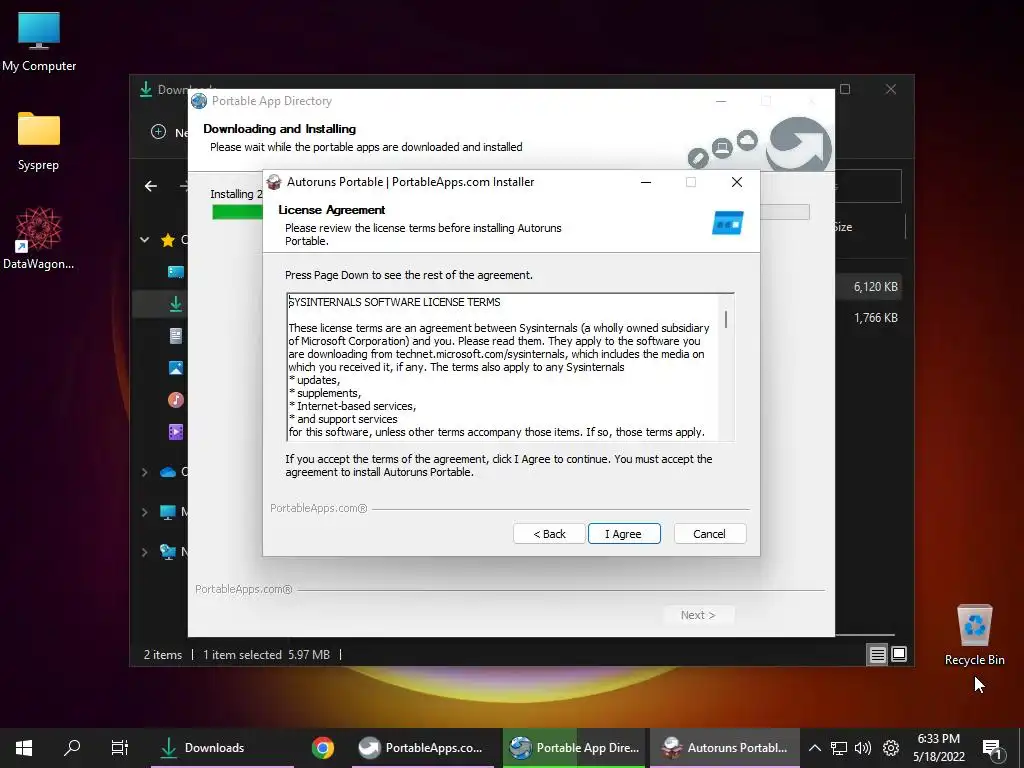Viewport: 1024px width, 768px height.
Task: Open Google Chrome from the taskbar
Action: (323, 748)
